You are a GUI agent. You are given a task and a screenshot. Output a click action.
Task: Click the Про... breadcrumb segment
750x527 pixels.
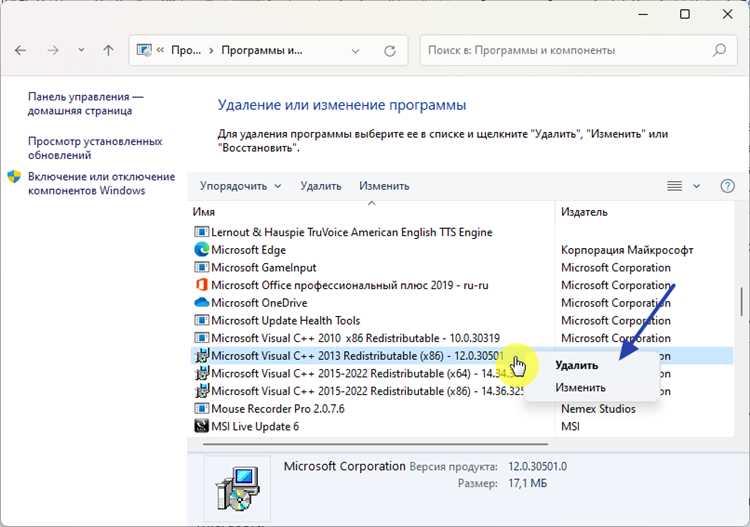(186, 50)
